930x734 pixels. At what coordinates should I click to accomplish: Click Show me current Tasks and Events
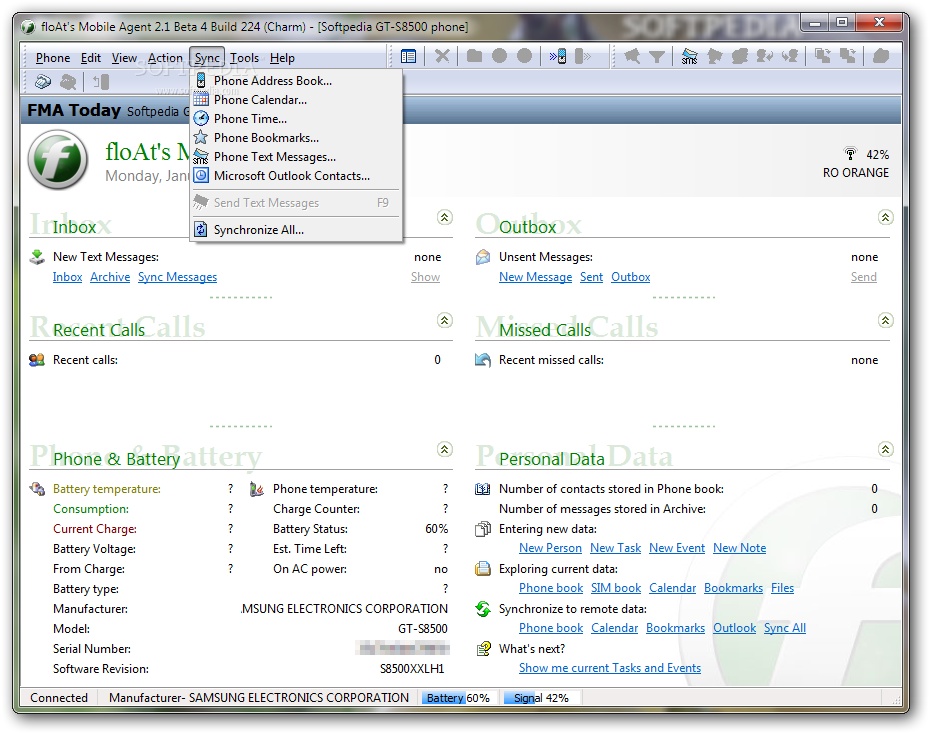pos(610,668)
